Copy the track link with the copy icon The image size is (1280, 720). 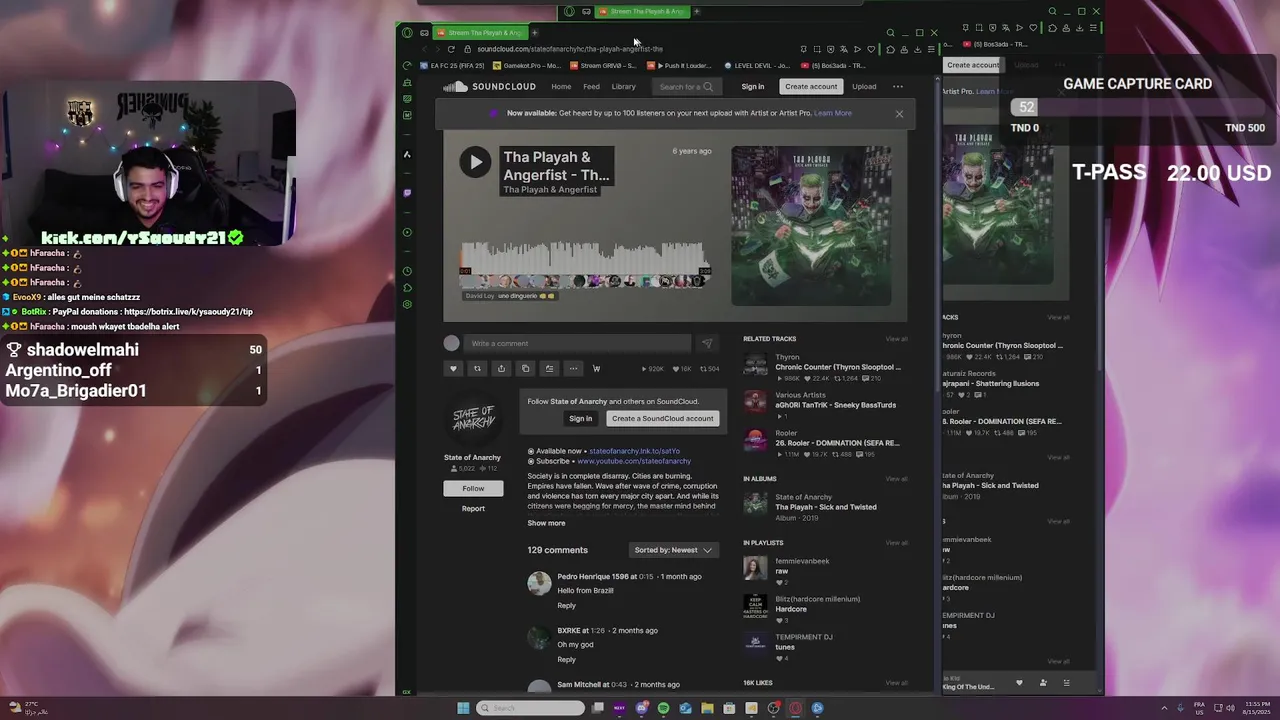coord(525,369)
